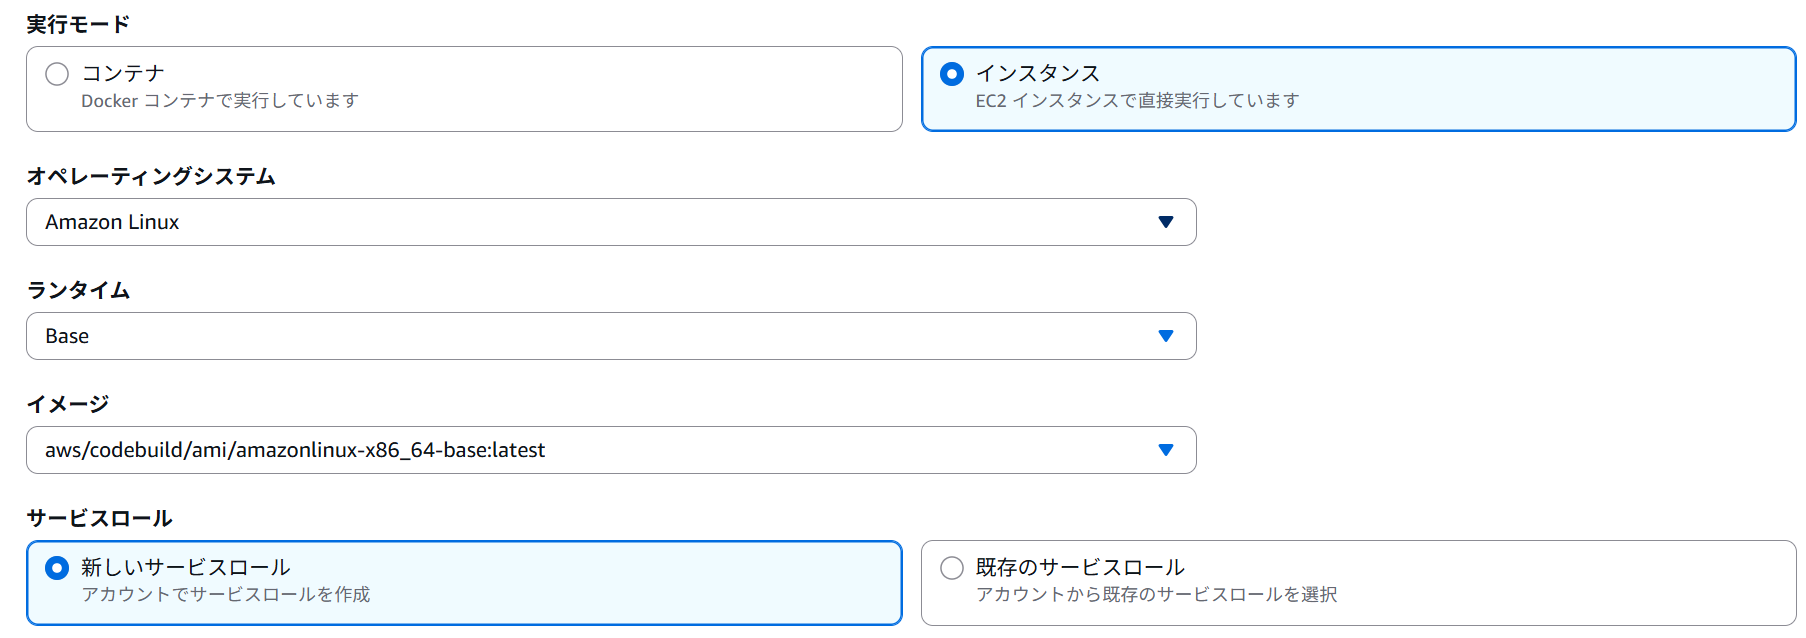Select the コンテナ radio button
Image resolution: width=1806 pixels, height=638 pixels.
(57, 74)
